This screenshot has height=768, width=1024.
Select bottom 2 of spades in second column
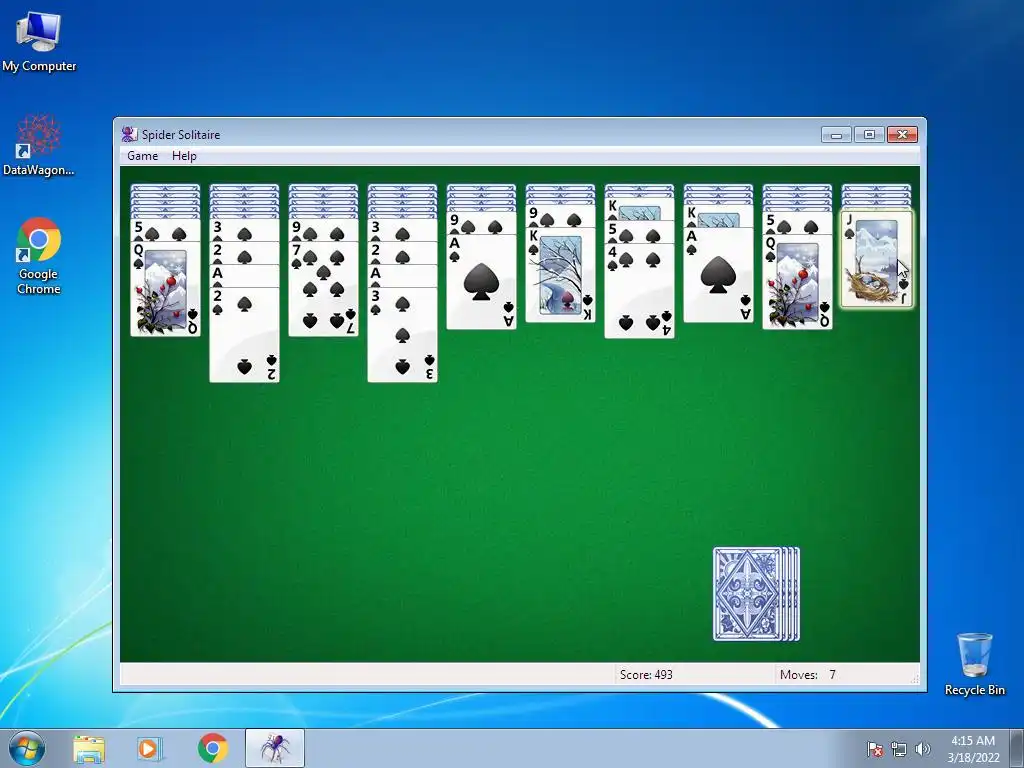tap(244, 335)
